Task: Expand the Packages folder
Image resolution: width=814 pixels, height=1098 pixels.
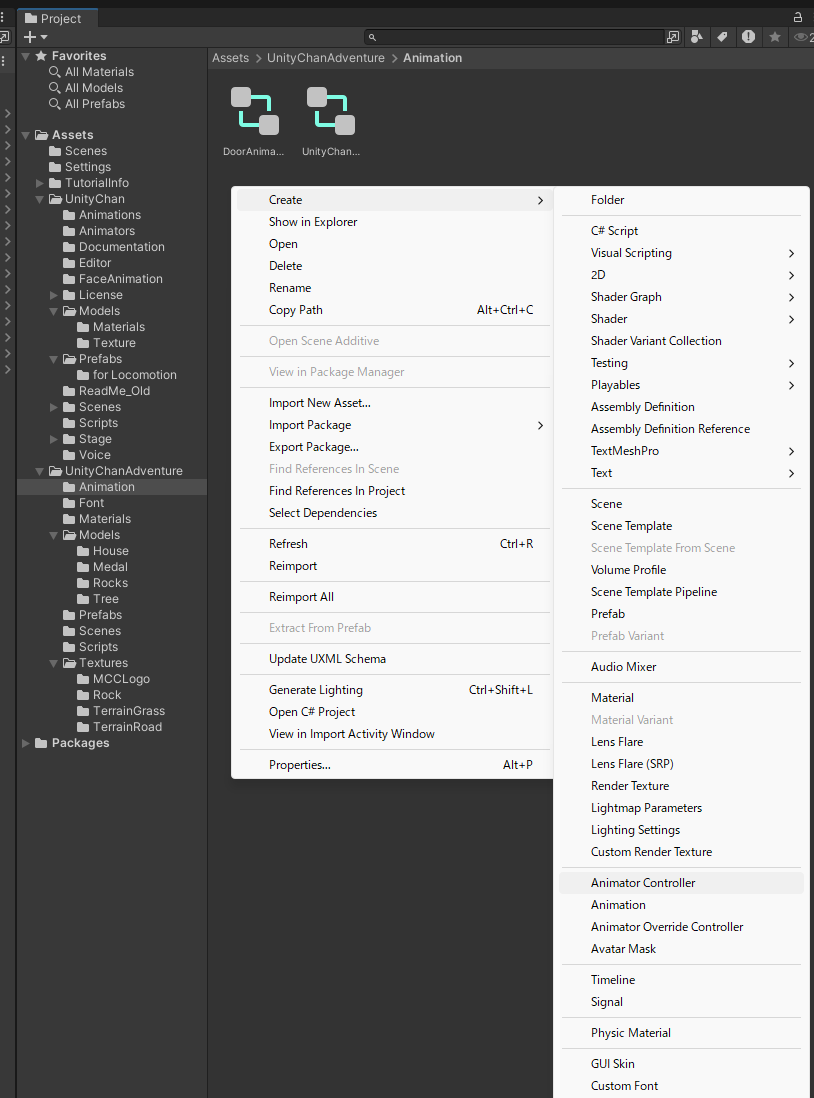Action: [26, 743]
